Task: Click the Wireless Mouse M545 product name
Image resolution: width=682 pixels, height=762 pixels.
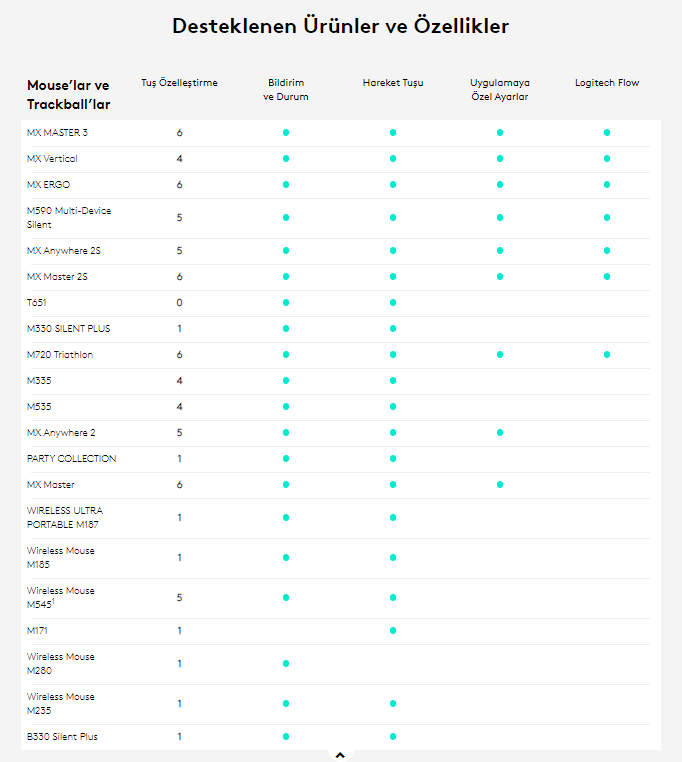Action: 61,597
